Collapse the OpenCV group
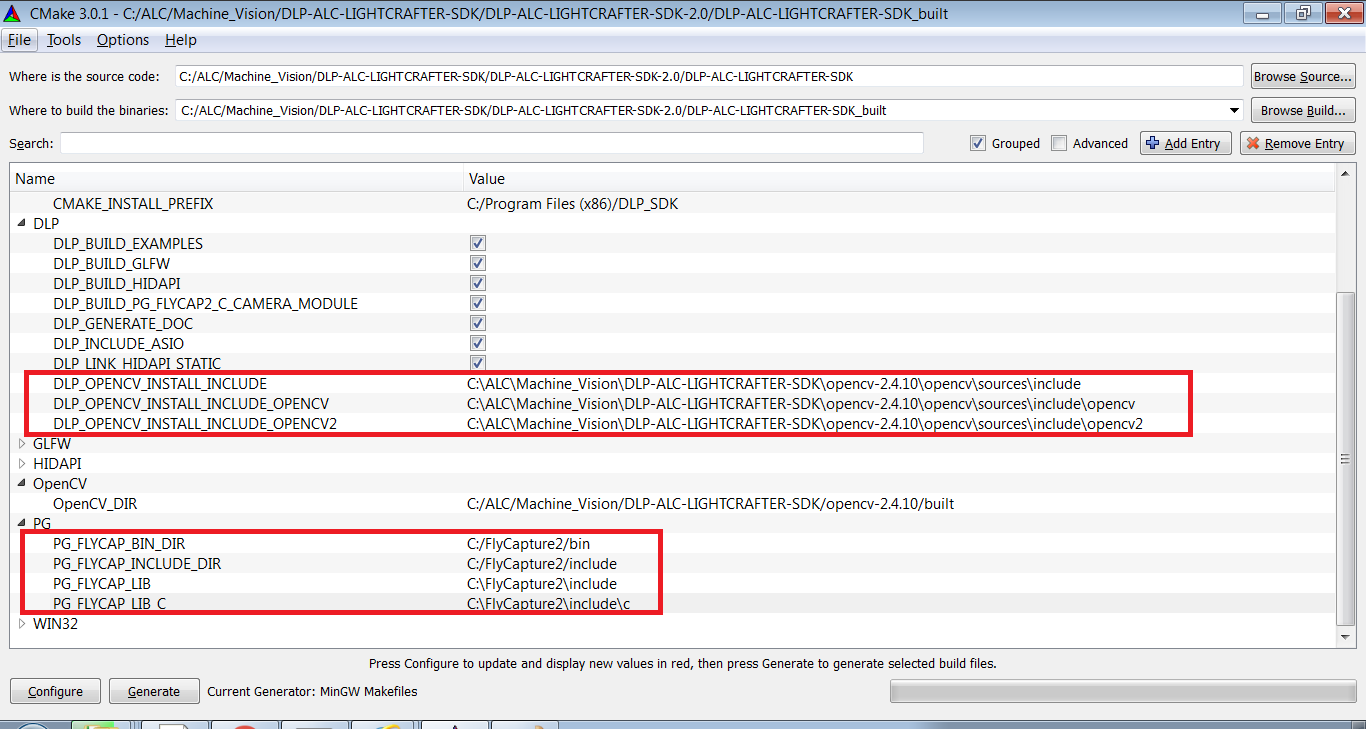This screenshot has width=1366, height=729. tap(22, 483)
